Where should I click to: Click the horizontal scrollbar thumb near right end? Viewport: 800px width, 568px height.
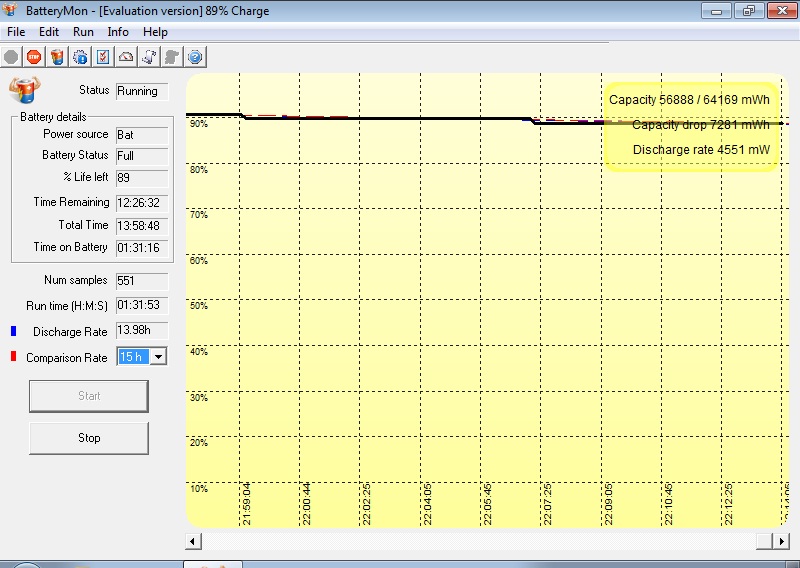point(764,541)
